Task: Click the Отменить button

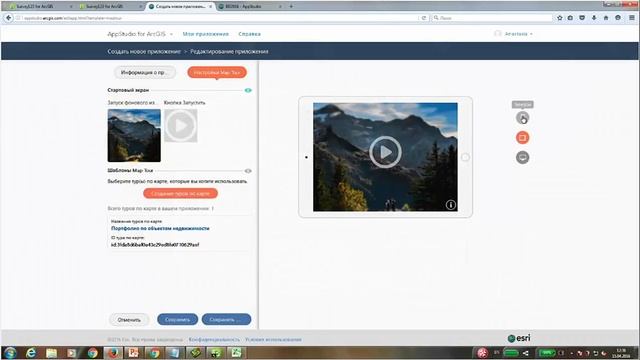Action: pos(129,320)
